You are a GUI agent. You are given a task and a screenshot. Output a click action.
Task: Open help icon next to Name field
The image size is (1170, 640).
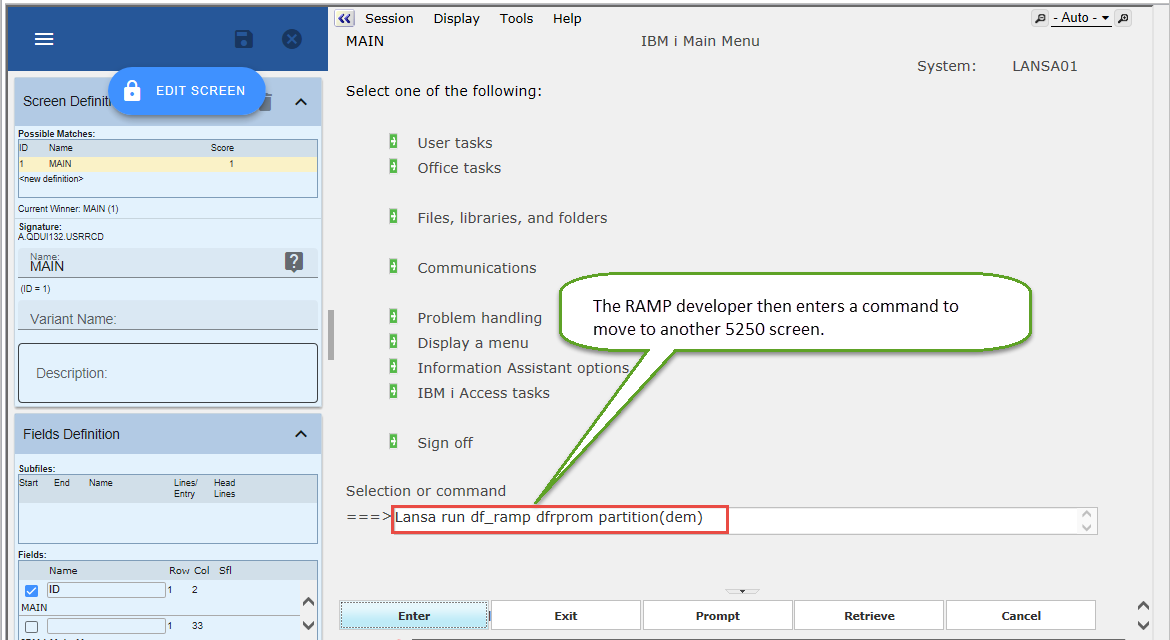tap(294, 262)
